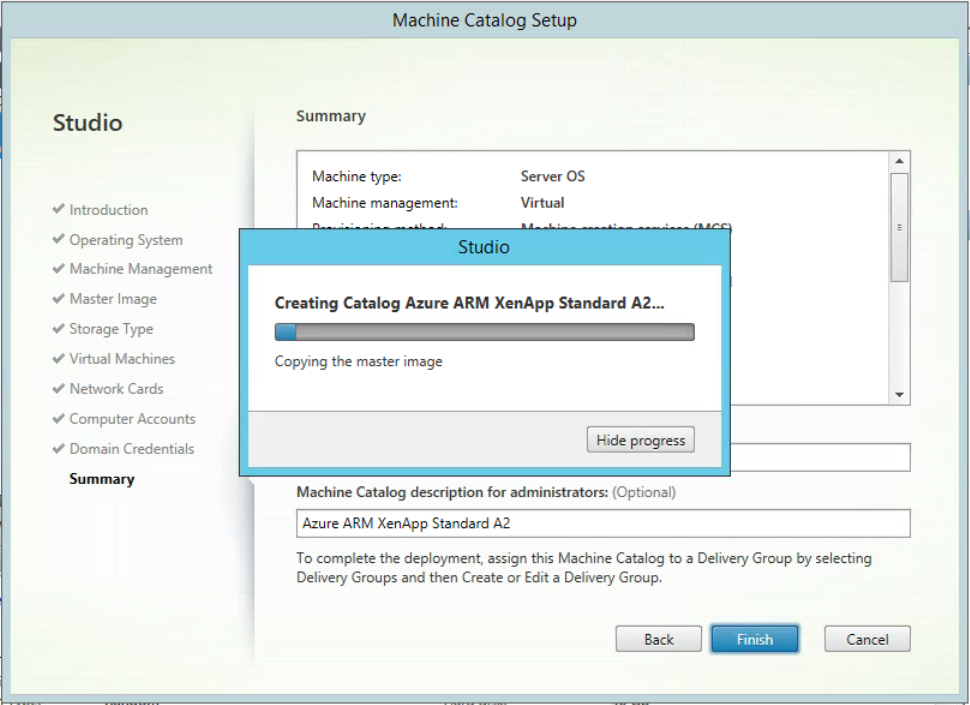The height and width of the screenshot is (705, 970).
Task: Click the Back button
Action: click(658, 639)
